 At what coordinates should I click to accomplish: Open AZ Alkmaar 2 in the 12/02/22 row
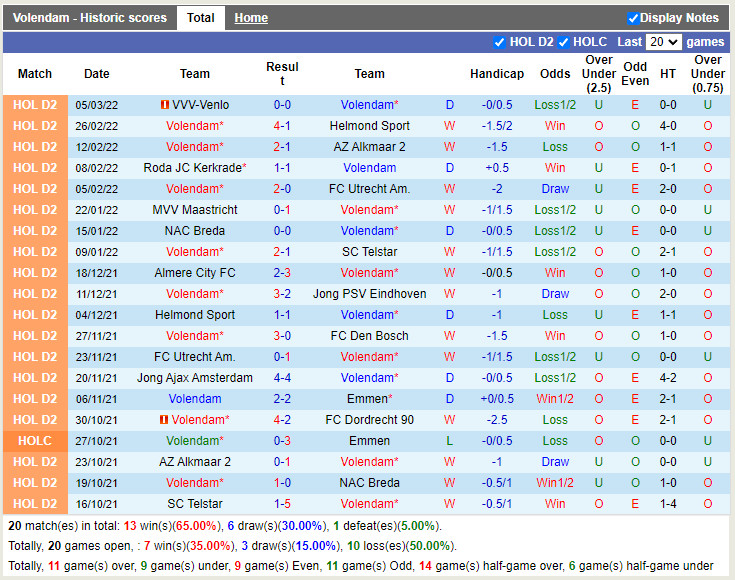click(x=369, y=147)
